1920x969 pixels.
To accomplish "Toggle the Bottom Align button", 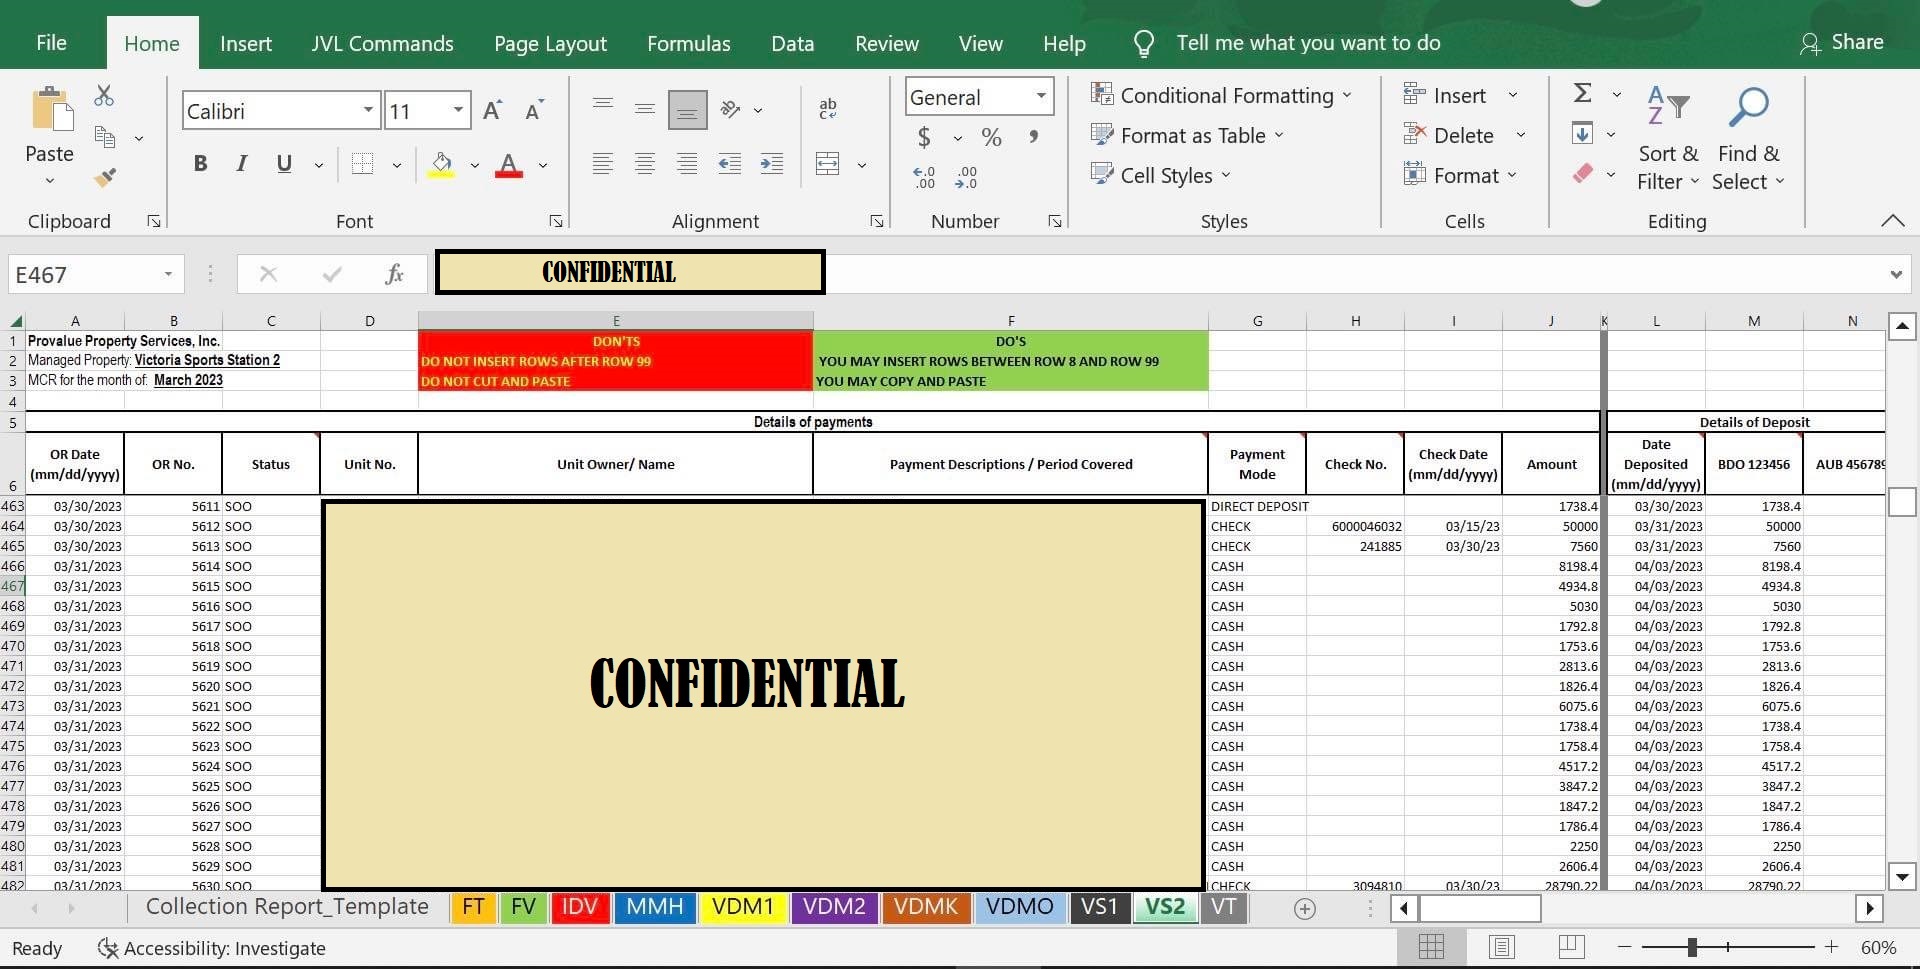I will click(x=687, y=109).
